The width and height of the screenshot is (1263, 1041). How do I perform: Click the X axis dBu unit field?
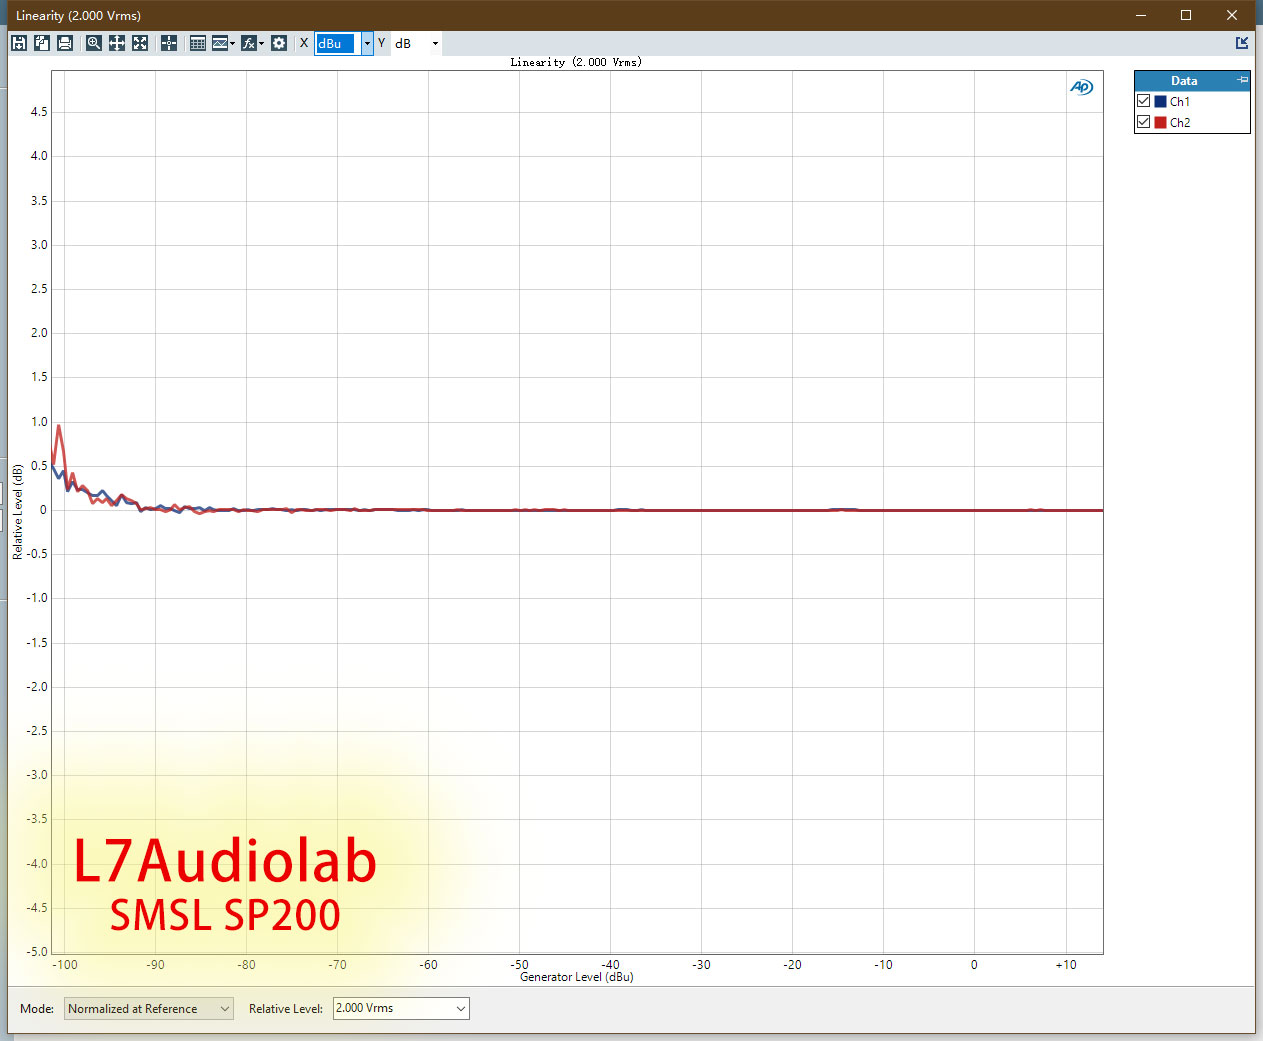click(337, 43)
